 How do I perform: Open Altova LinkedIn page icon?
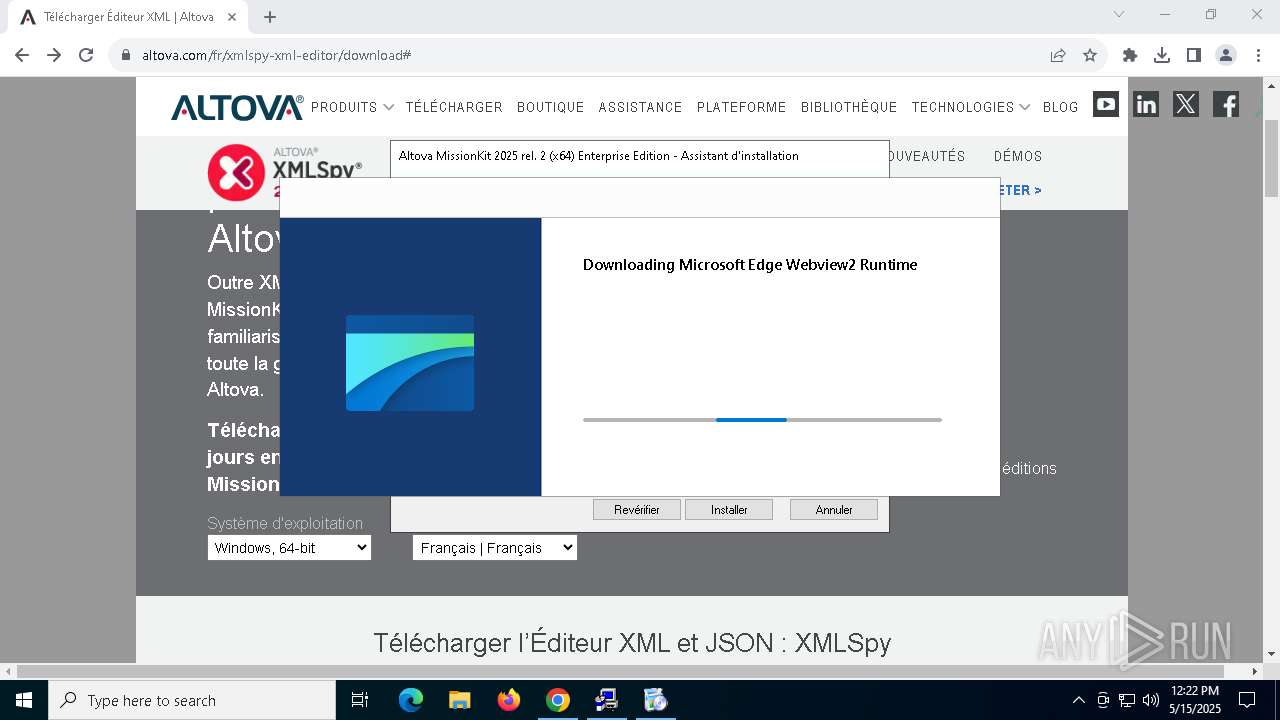(x=1146, y=104)
